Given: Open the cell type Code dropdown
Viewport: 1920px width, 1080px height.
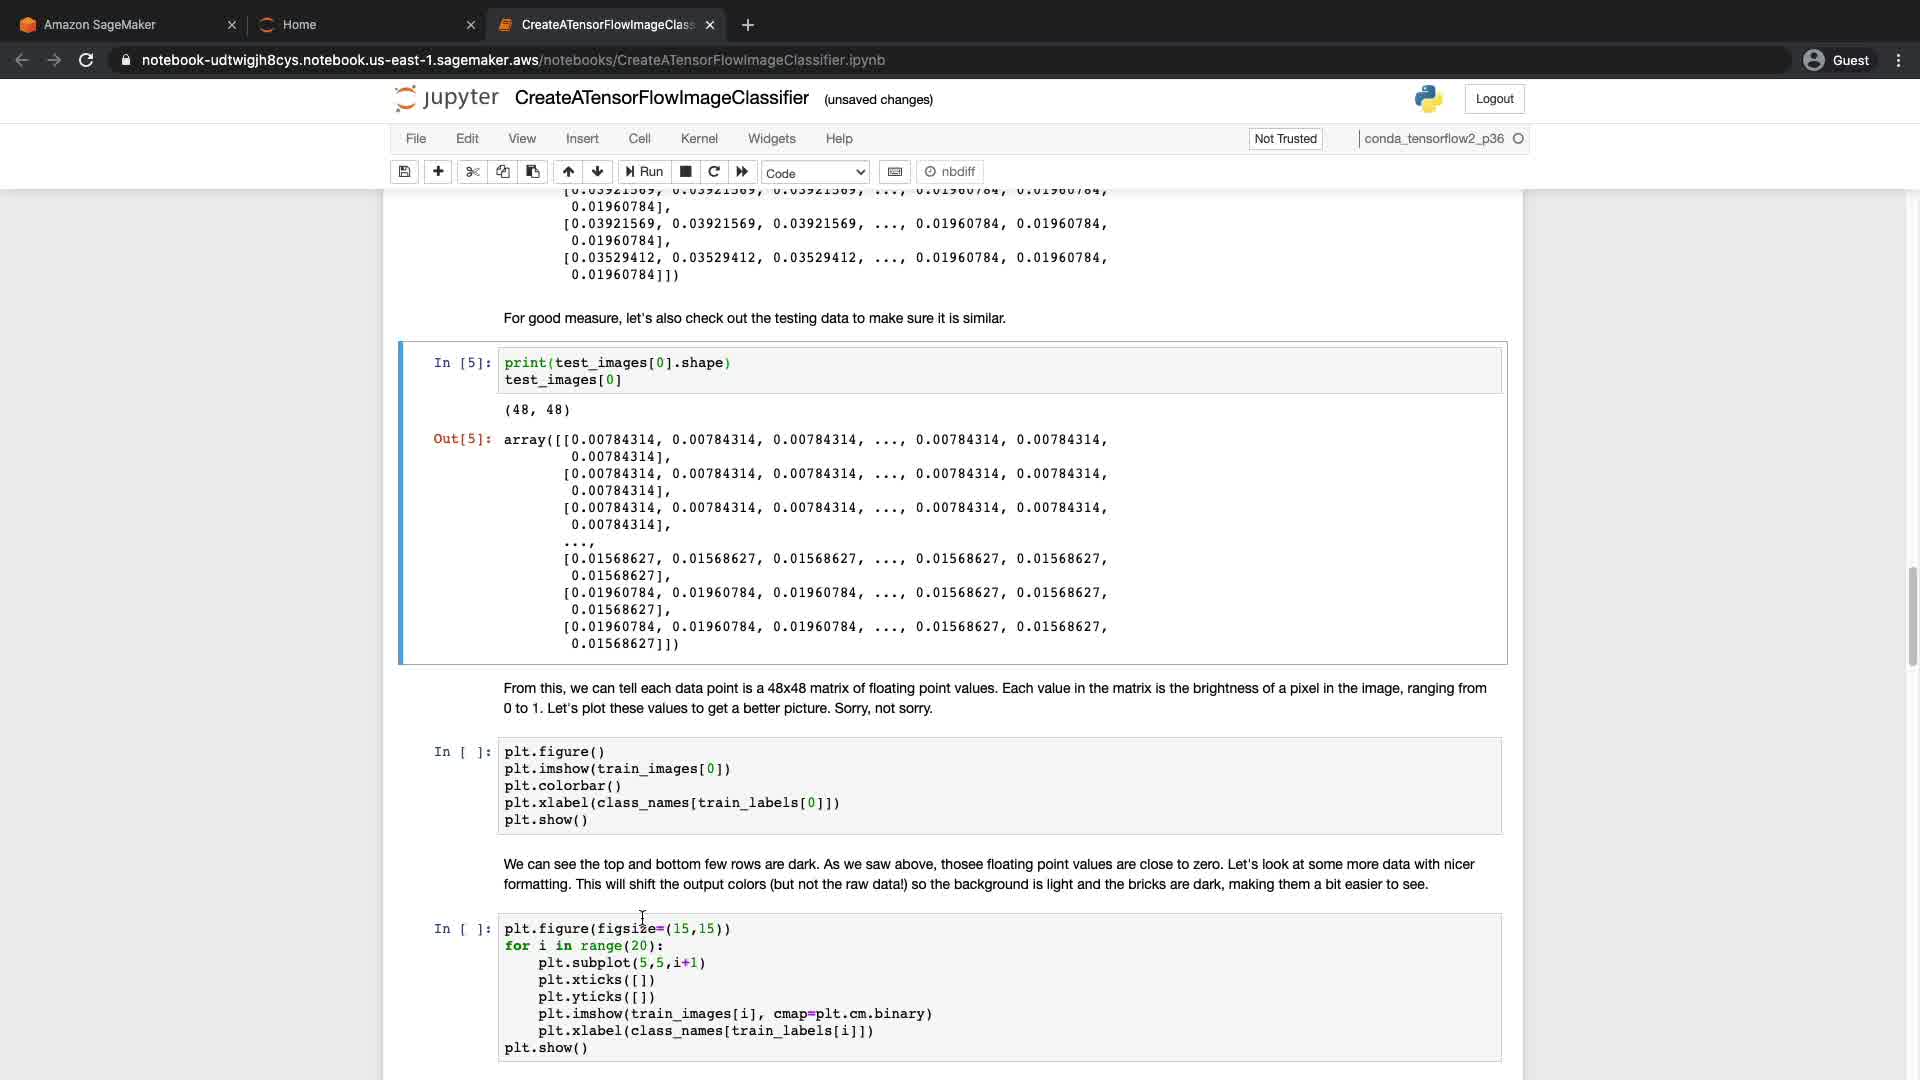Looking at the screenshot, I should [815, 173].
